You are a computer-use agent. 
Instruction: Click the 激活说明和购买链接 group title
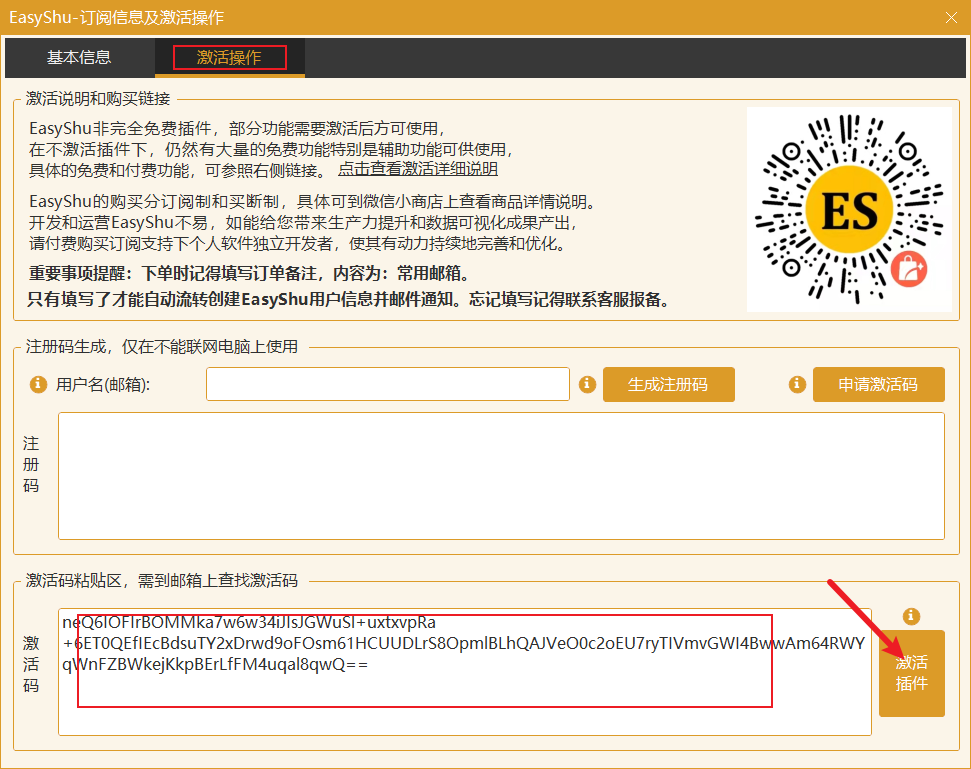pos(98,98)
